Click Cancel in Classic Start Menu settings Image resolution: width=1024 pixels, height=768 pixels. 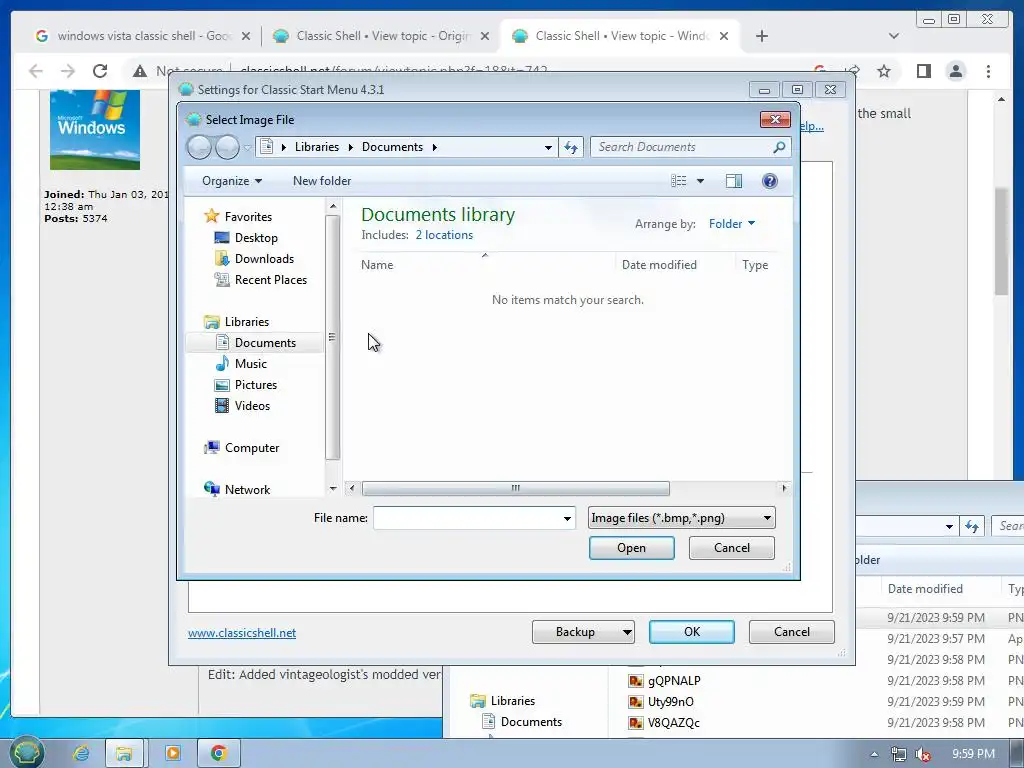click(x=792, y=632)
